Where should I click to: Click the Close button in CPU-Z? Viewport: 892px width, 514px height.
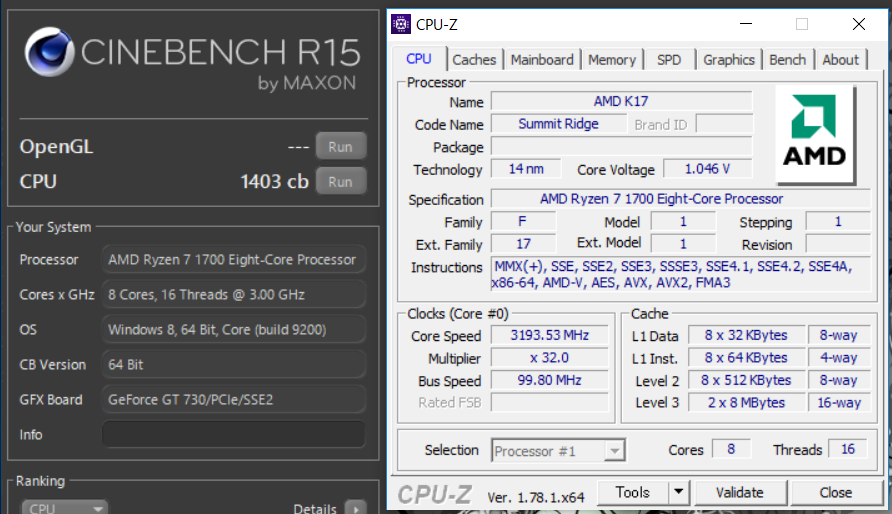836,492
